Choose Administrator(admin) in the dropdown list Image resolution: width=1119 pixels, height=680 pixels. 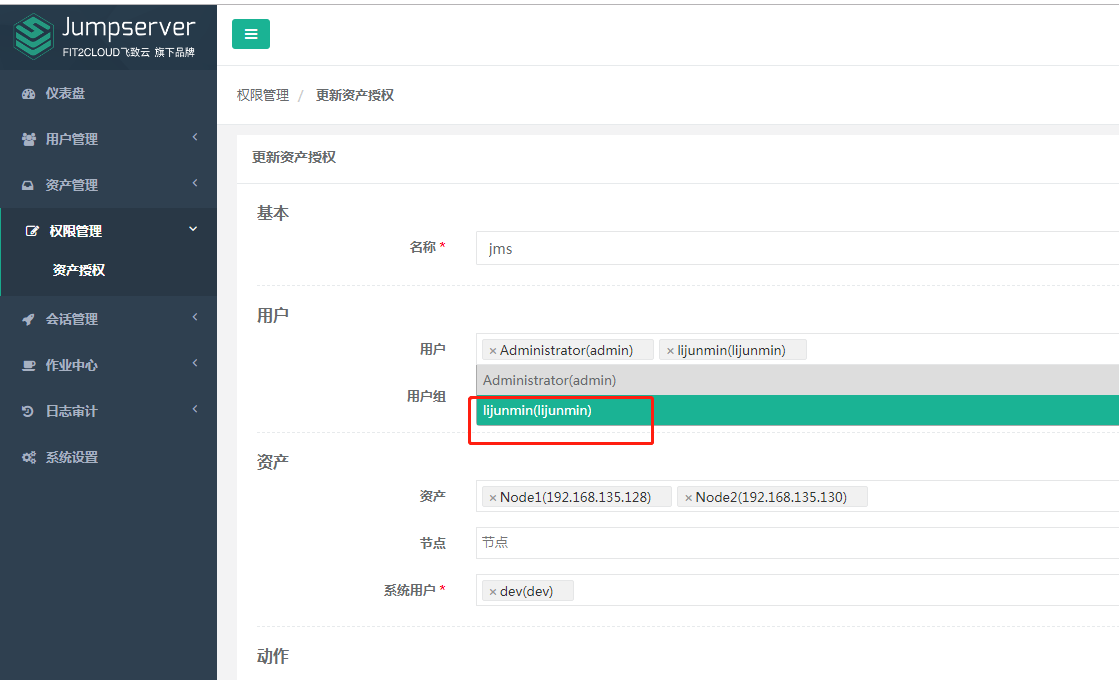pyautogui.click(x=797, y=380)
